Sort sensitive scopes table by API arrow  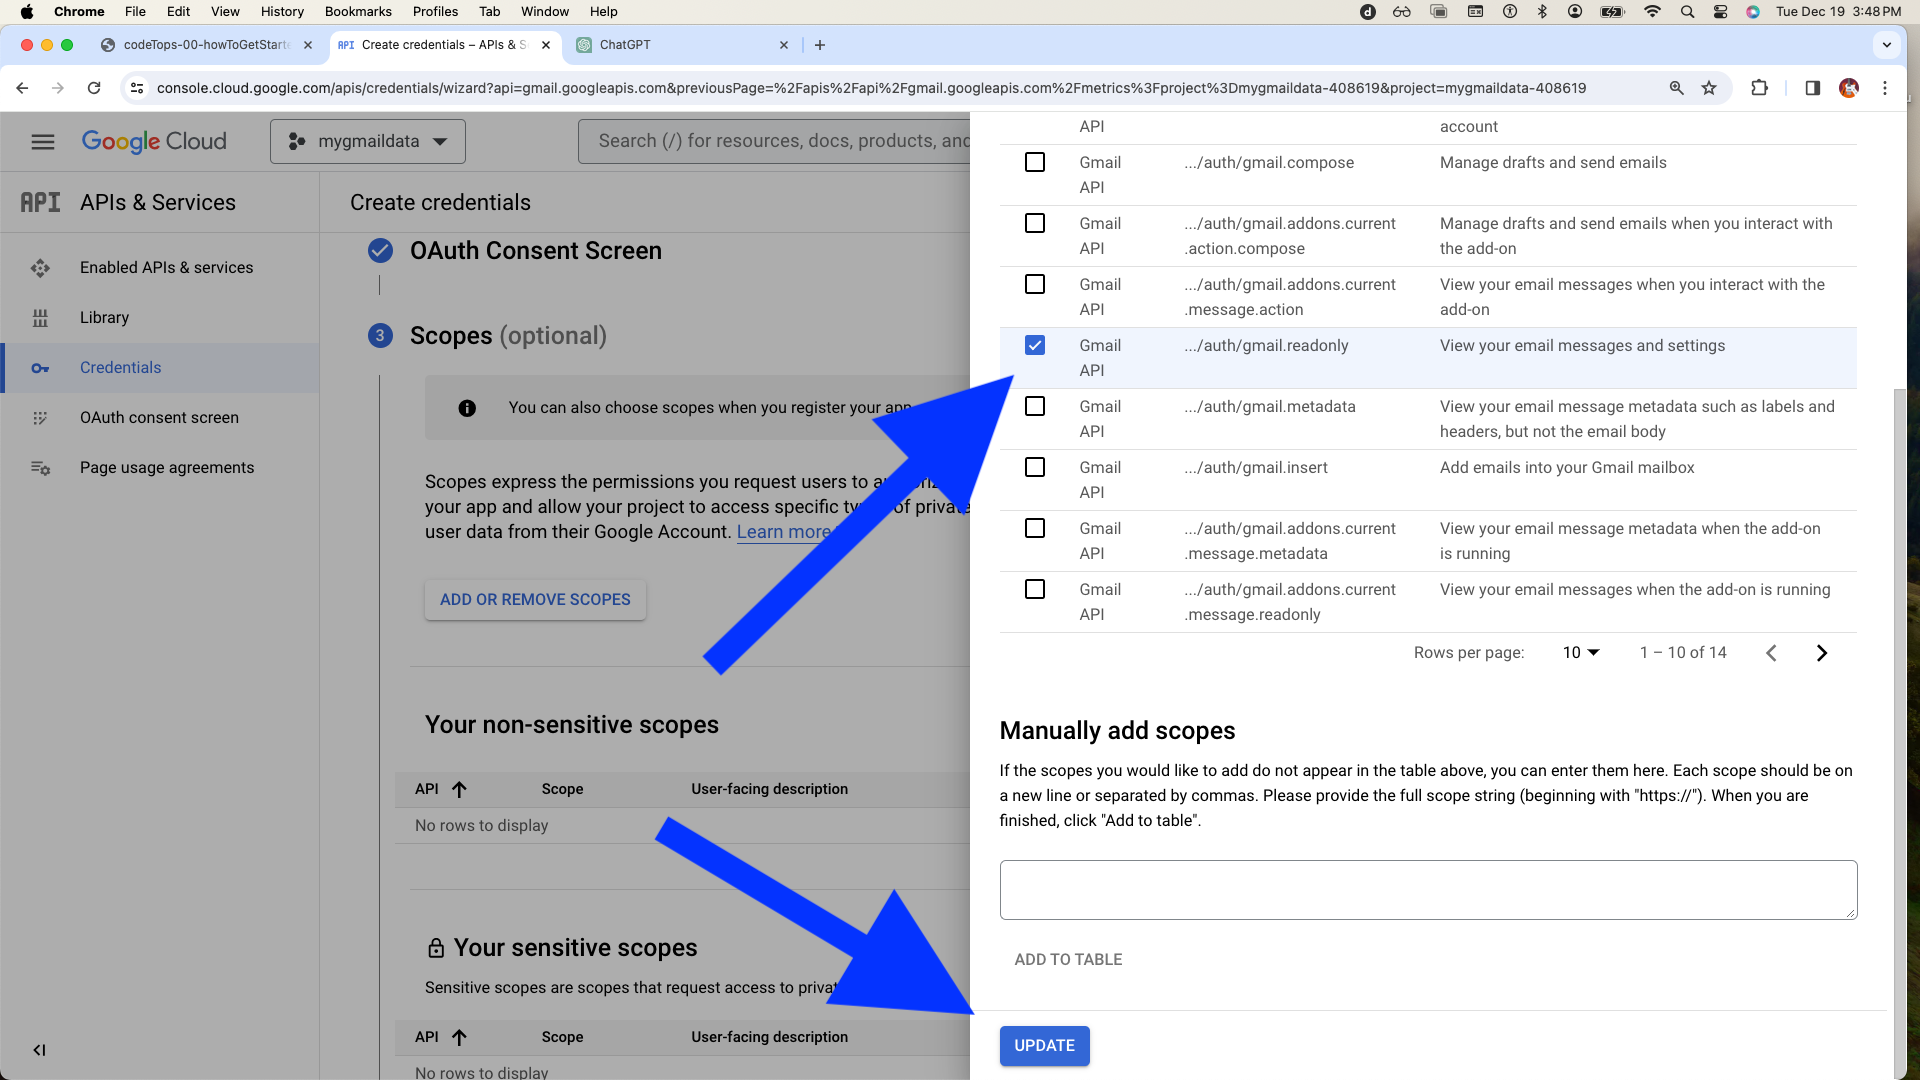point(459,1037)
